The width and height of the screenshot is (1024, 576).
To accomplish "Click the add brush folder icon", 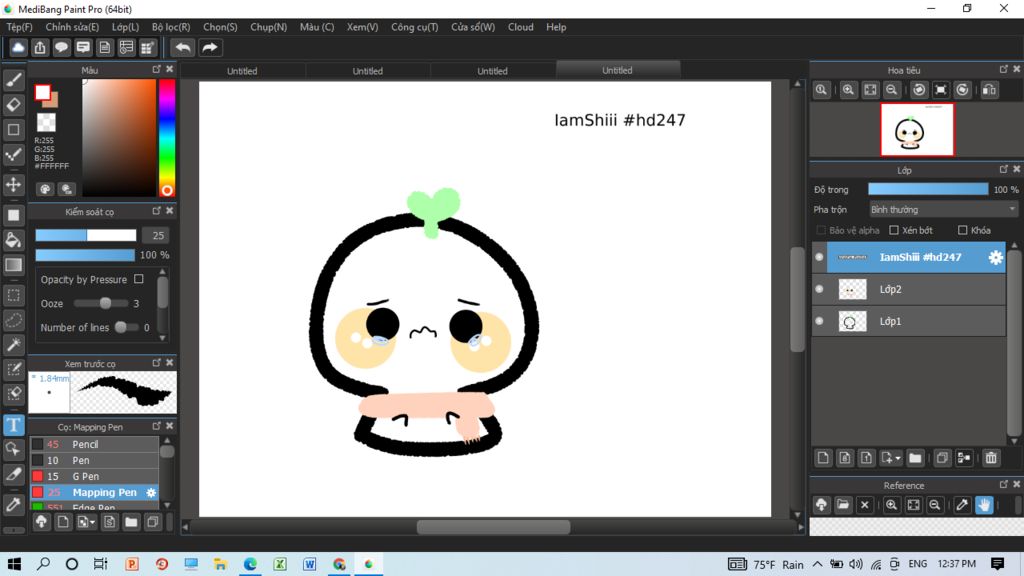I will click(x=131, y=522).
